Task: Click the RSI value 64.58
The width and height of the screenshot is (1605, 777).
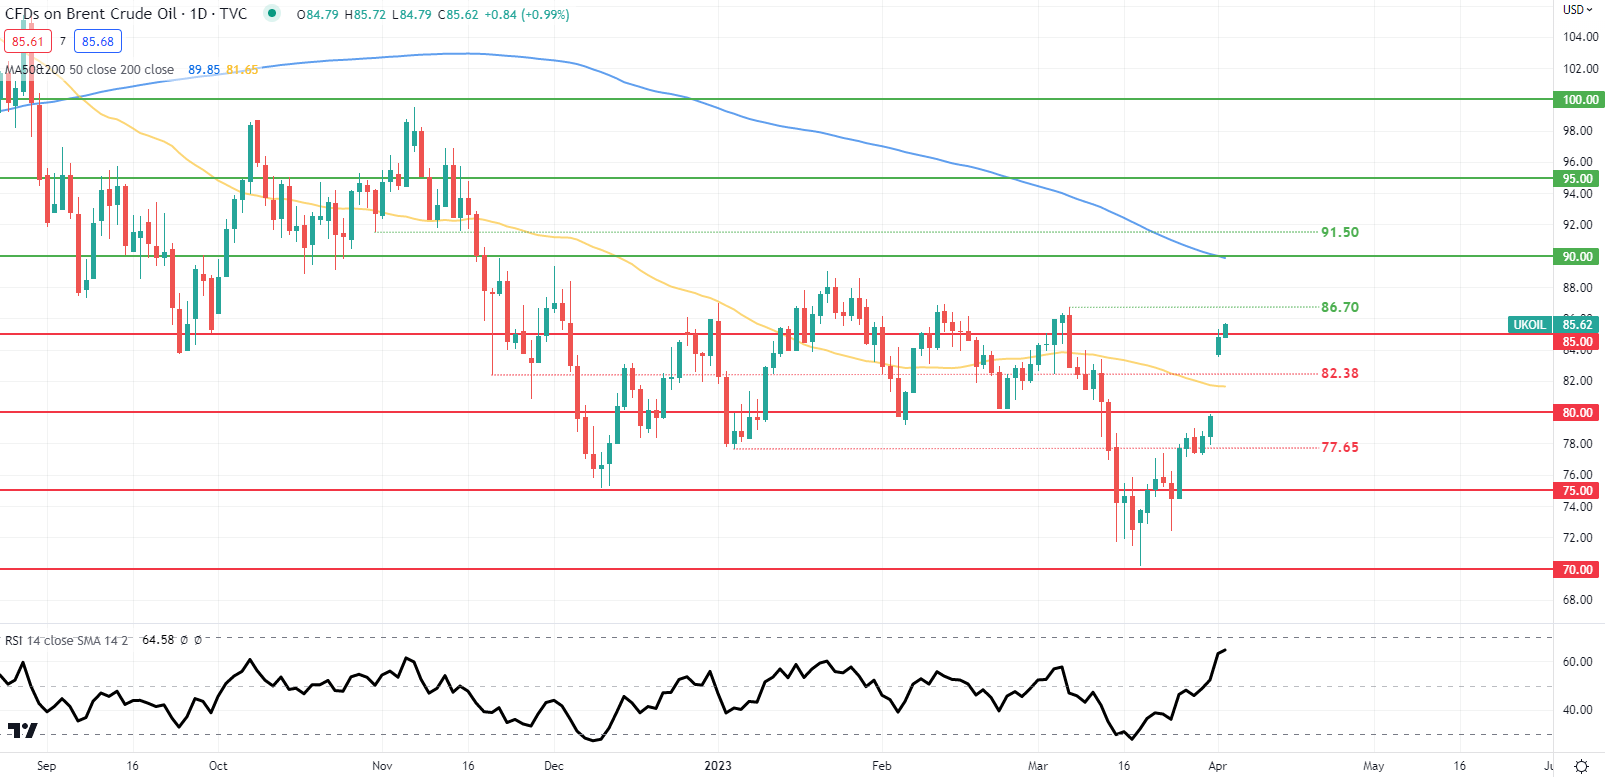Action: (x=158, y=640)
